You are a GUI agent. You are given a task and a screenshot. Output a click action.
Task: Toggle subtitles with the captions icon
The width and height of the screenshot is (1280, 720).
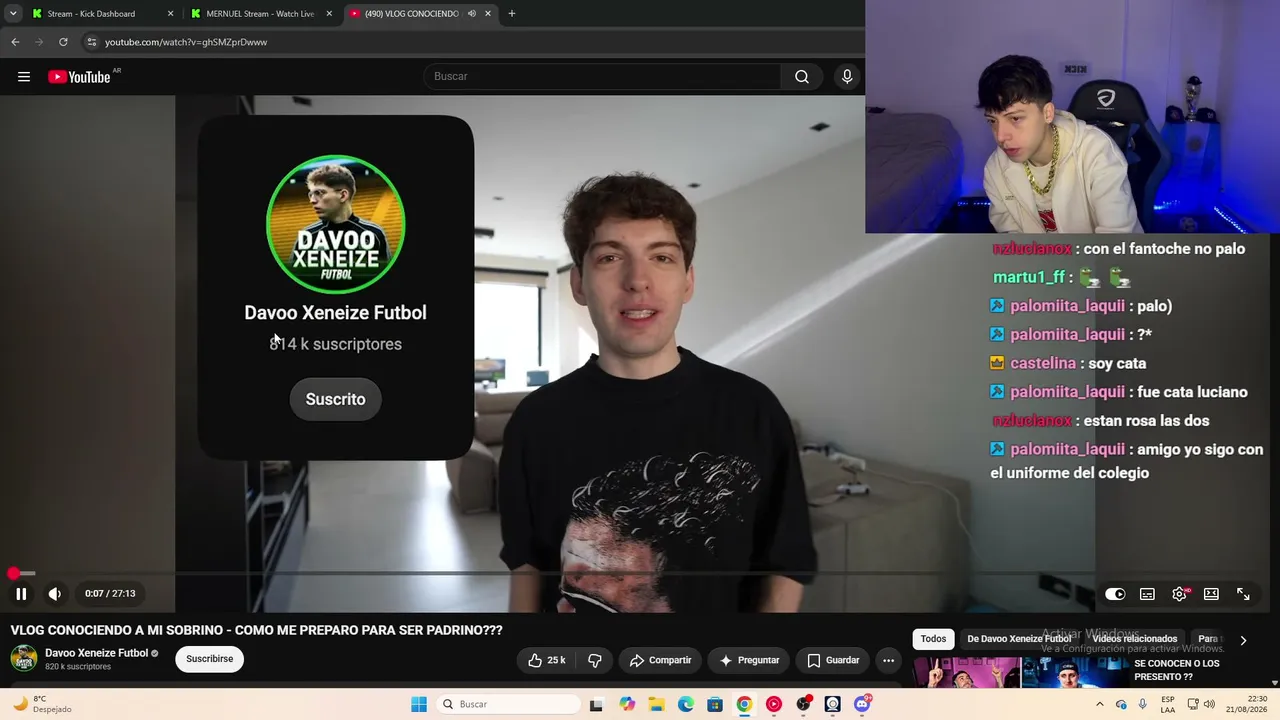(1147, 594)
